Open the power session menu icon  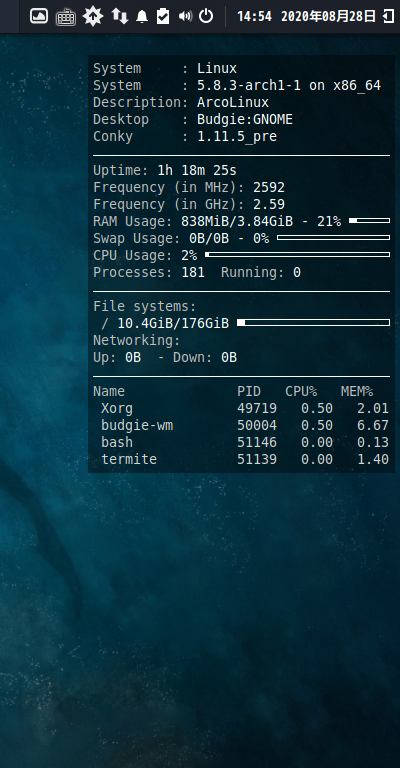(206, 16)
